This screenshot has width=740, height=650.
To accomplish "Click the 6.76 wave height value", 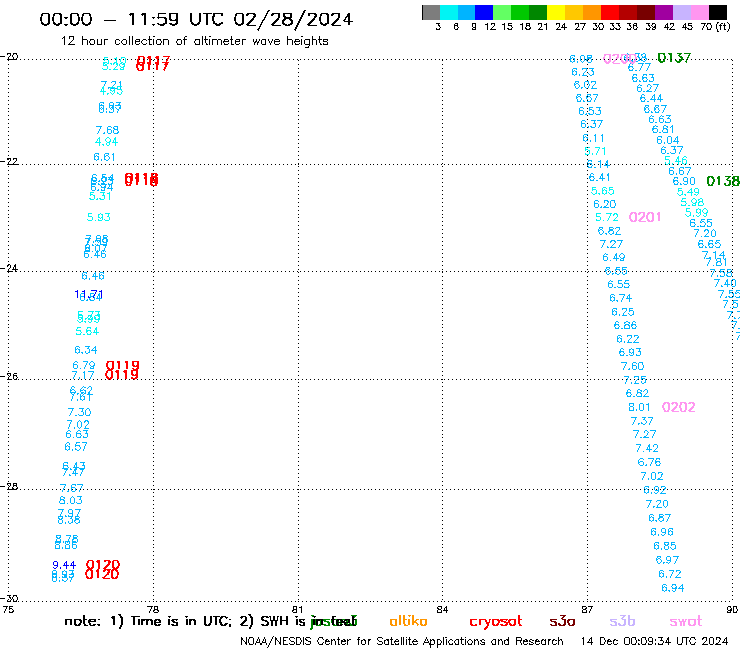I will [x=649, y=462].
